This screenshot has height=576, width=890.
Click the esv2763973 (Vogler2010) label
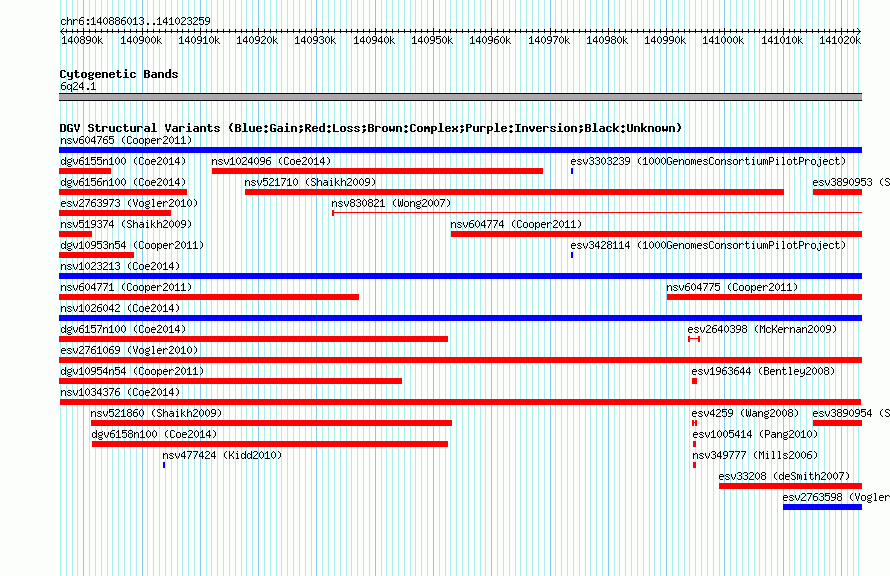pyautogui.click(x=129, y=203)
